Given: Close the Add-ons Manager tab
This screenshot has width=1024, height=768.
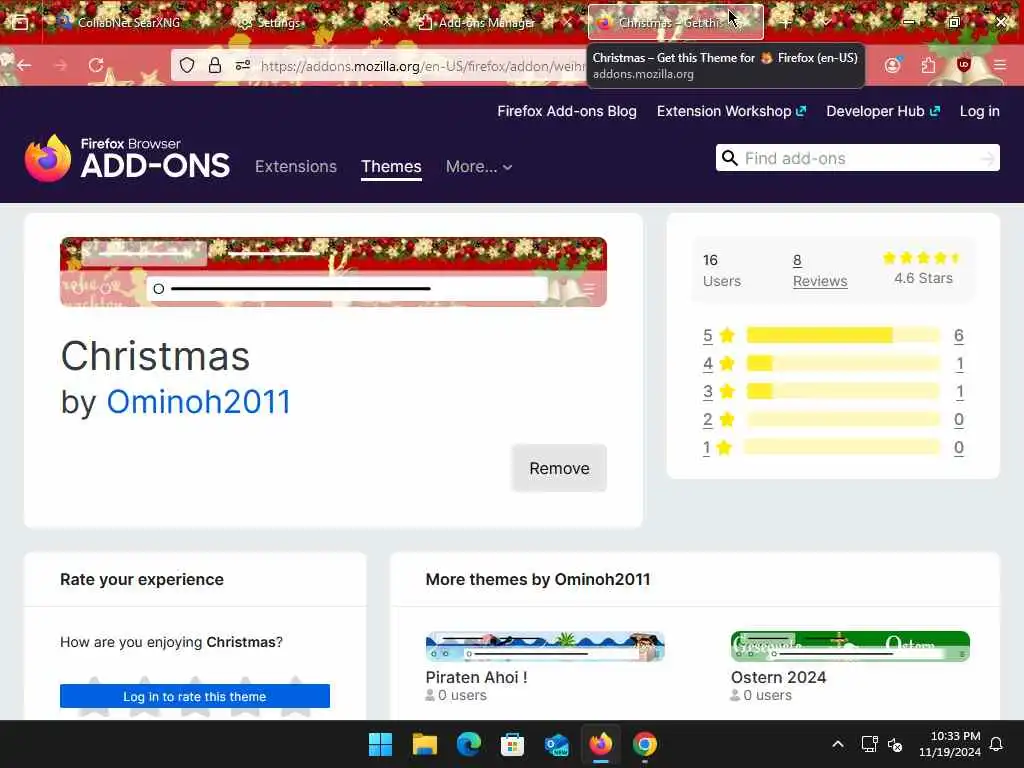Looking at the screenshot, I should (567, 22).
